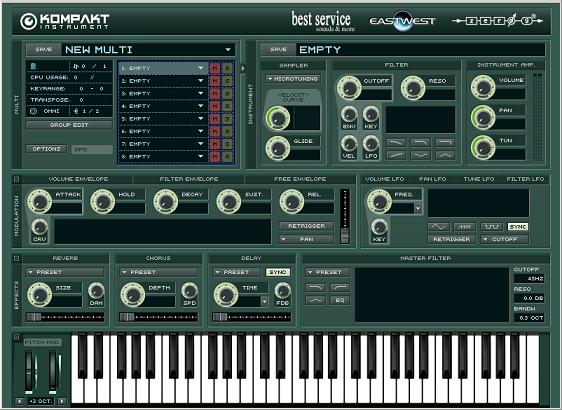Click the Options button
This screenshot has height=410, width=562.
[47, 149]
